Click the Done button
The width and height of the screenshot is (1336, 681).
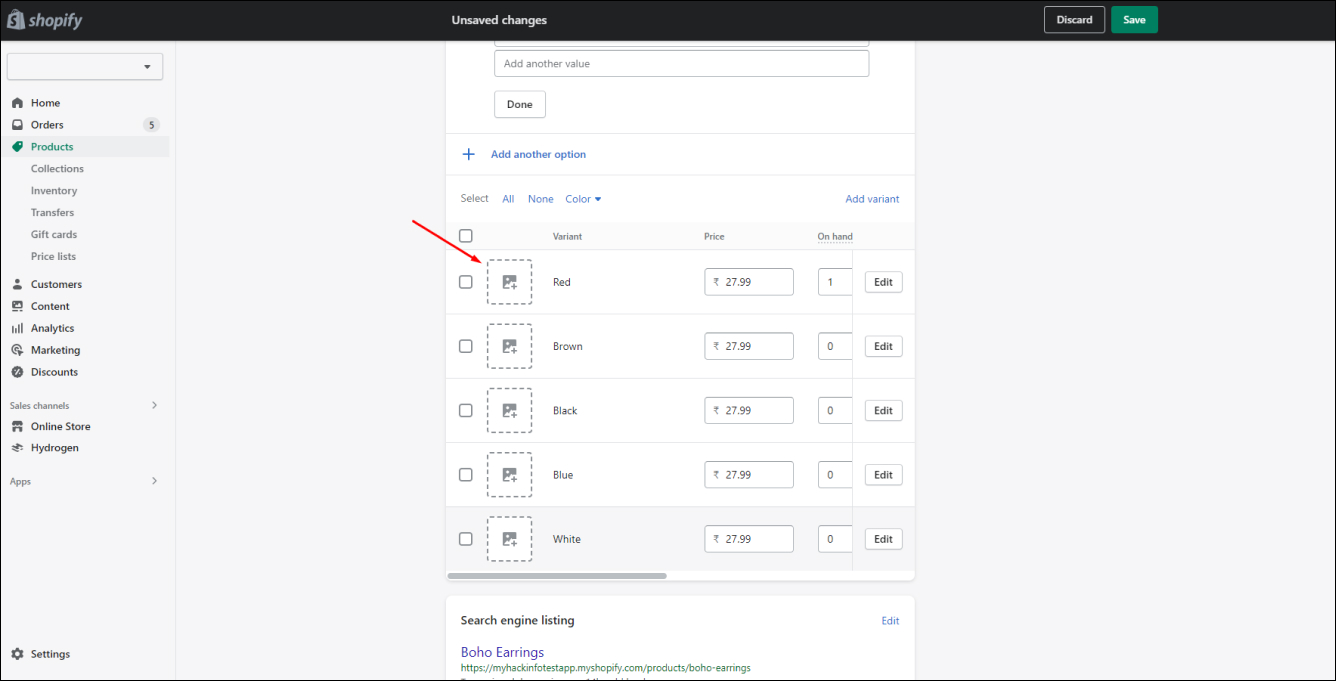tap(520, 104)
